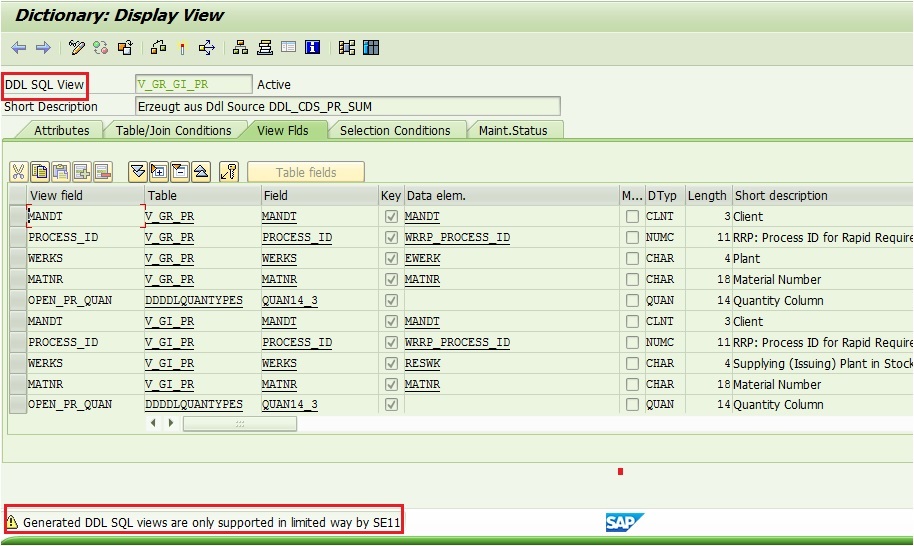Viewport: 914px width, 546px height.
Task: Click the Expand All double-down icon
Action: 138,172
